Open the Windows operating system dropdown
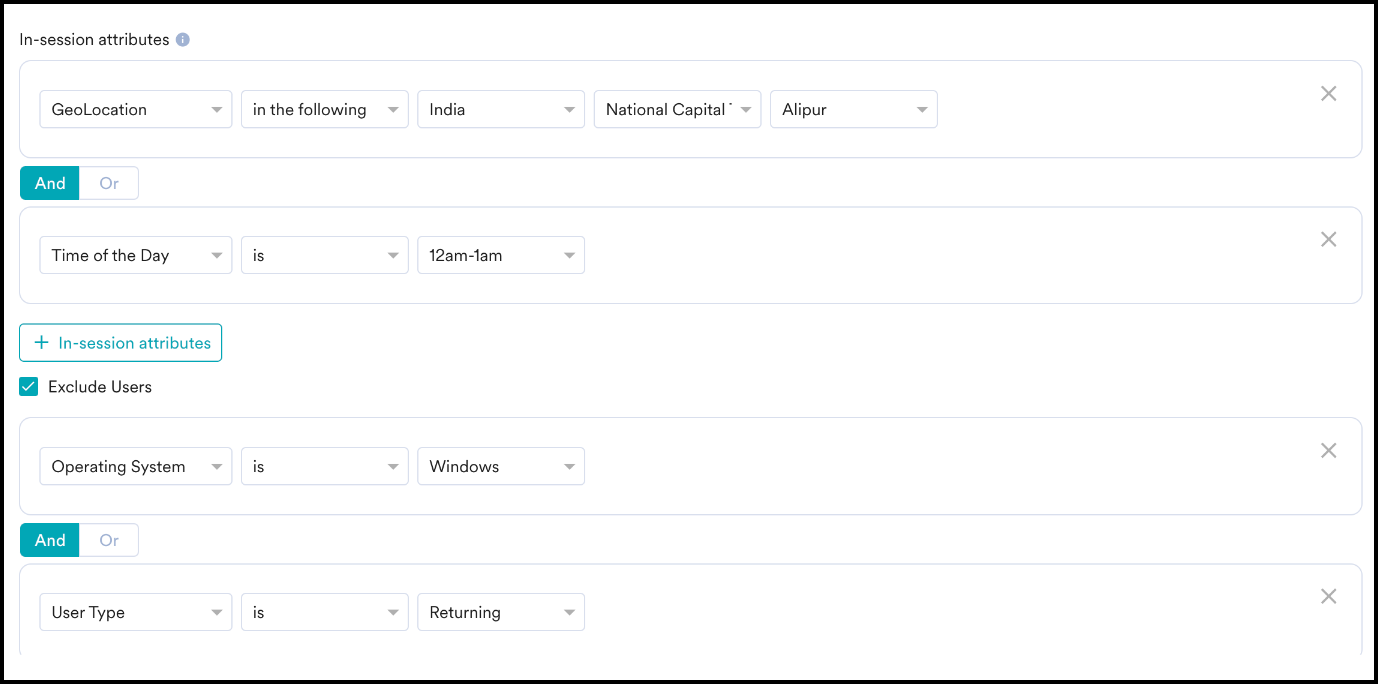 point(500,467)
